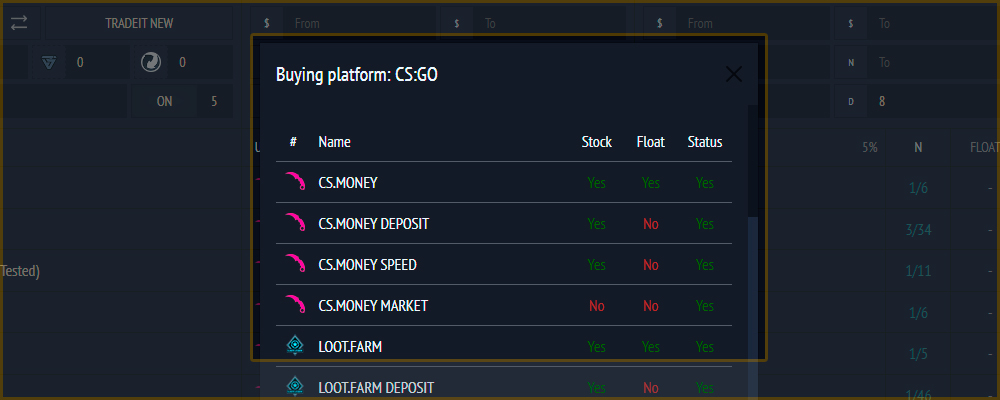Click the field showing 5 beside ON

[x=214, y=101]
